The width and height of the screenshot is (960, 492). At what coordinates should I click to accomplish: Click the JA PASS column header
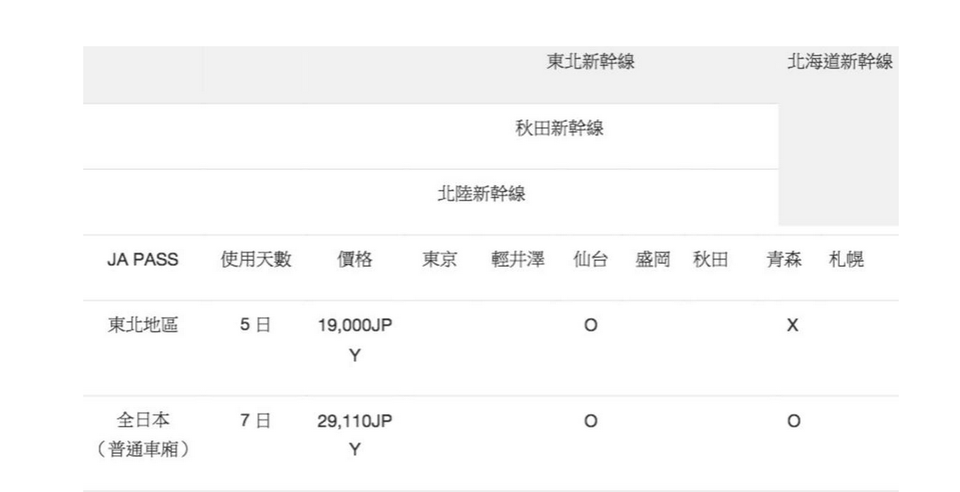(142, 260)
